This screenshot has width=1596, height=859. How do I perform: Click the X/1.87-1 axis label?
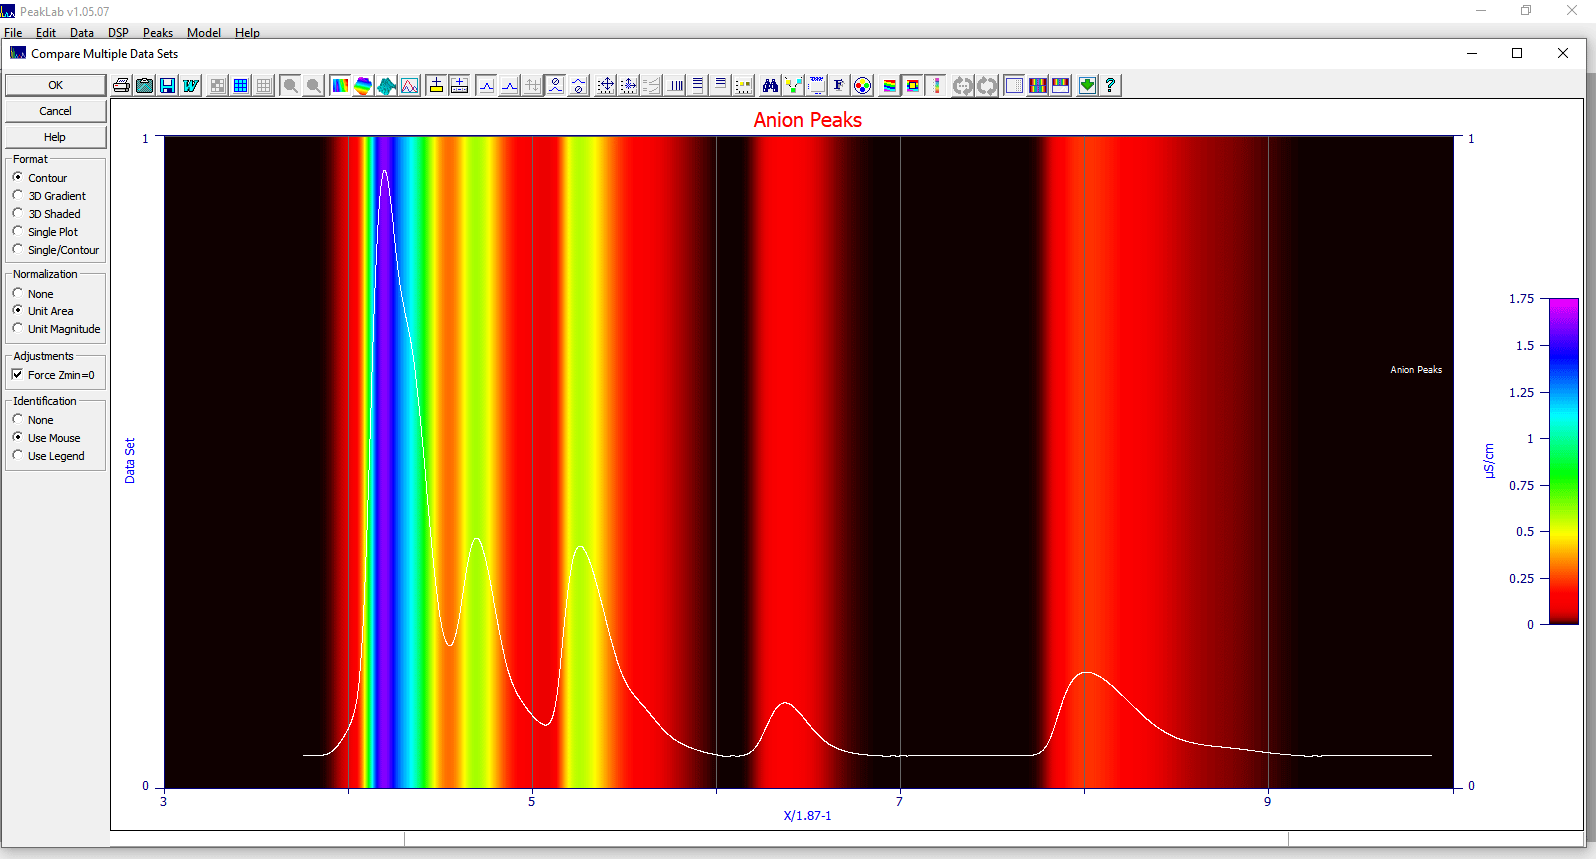807,816
